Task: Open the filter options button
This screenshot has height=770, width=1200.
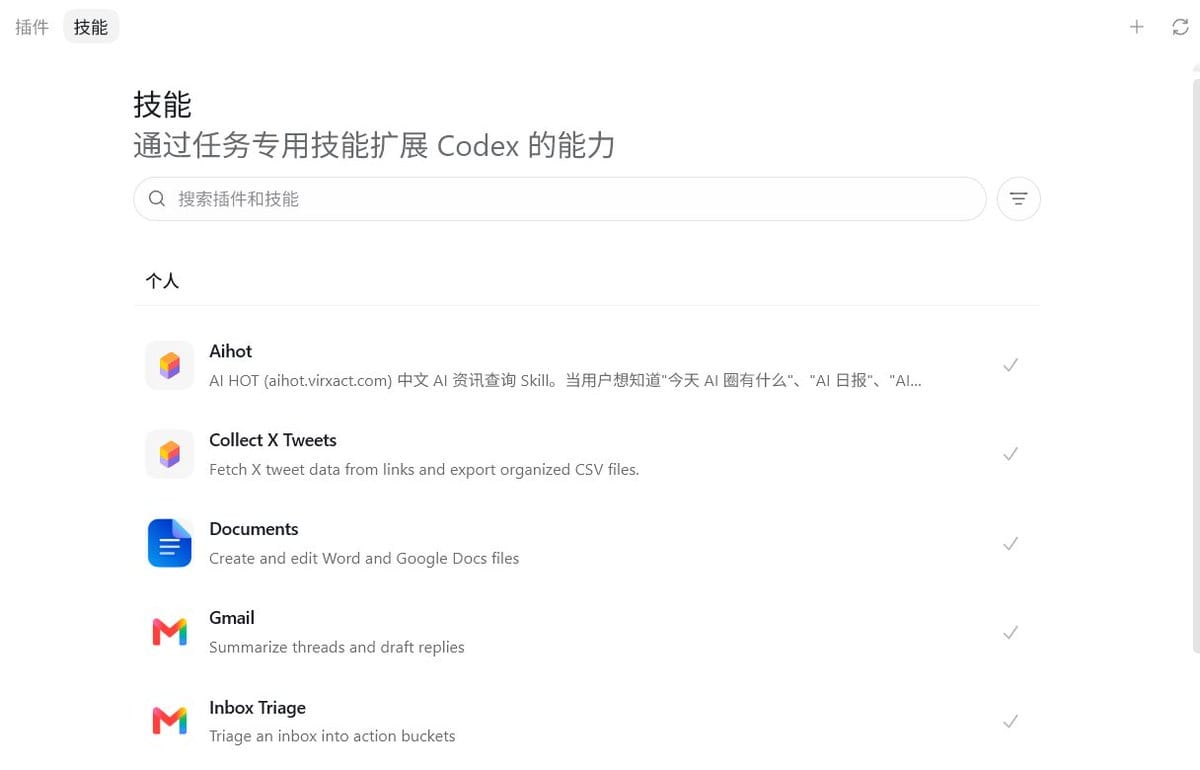Action: [x=1019, y=199]
